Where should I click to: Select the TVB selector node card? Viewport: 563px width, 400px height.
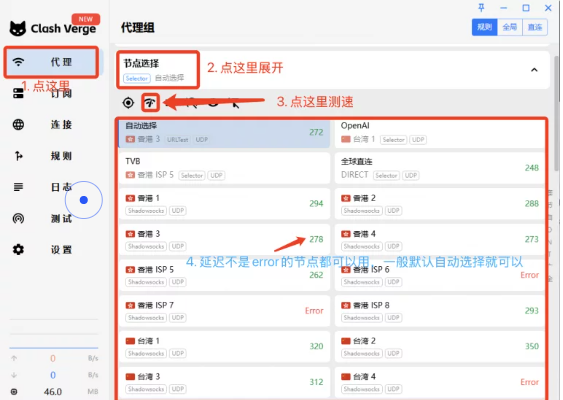(x=224, y=168)
